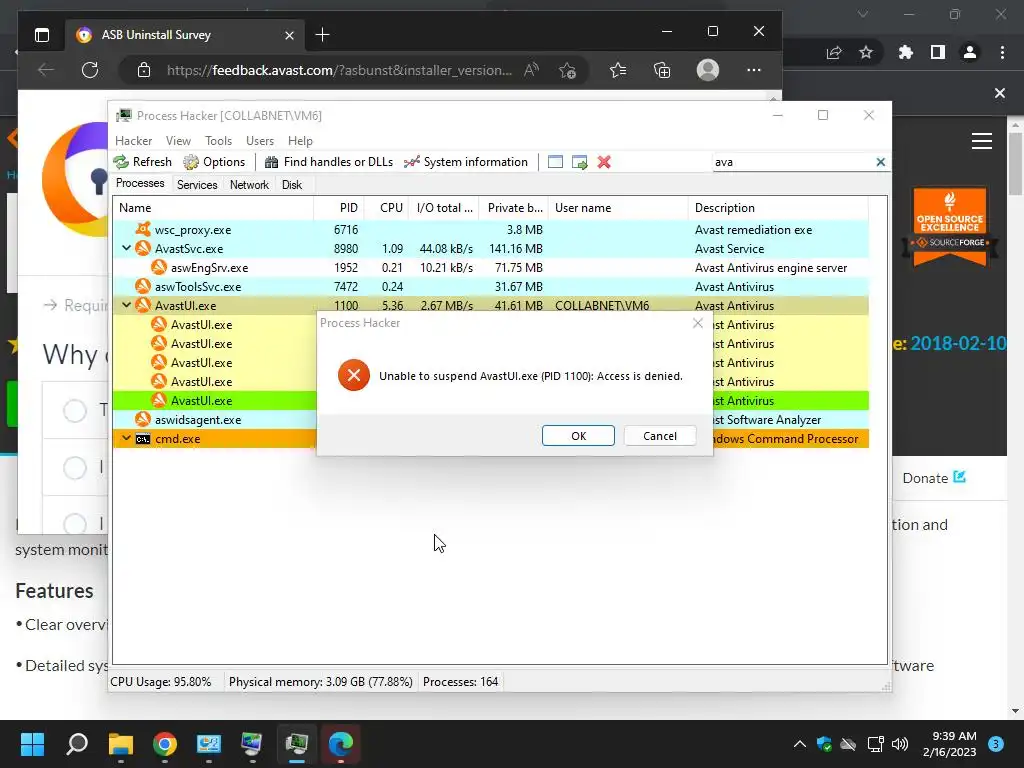Switch to the Network tab

pos(249,185)
